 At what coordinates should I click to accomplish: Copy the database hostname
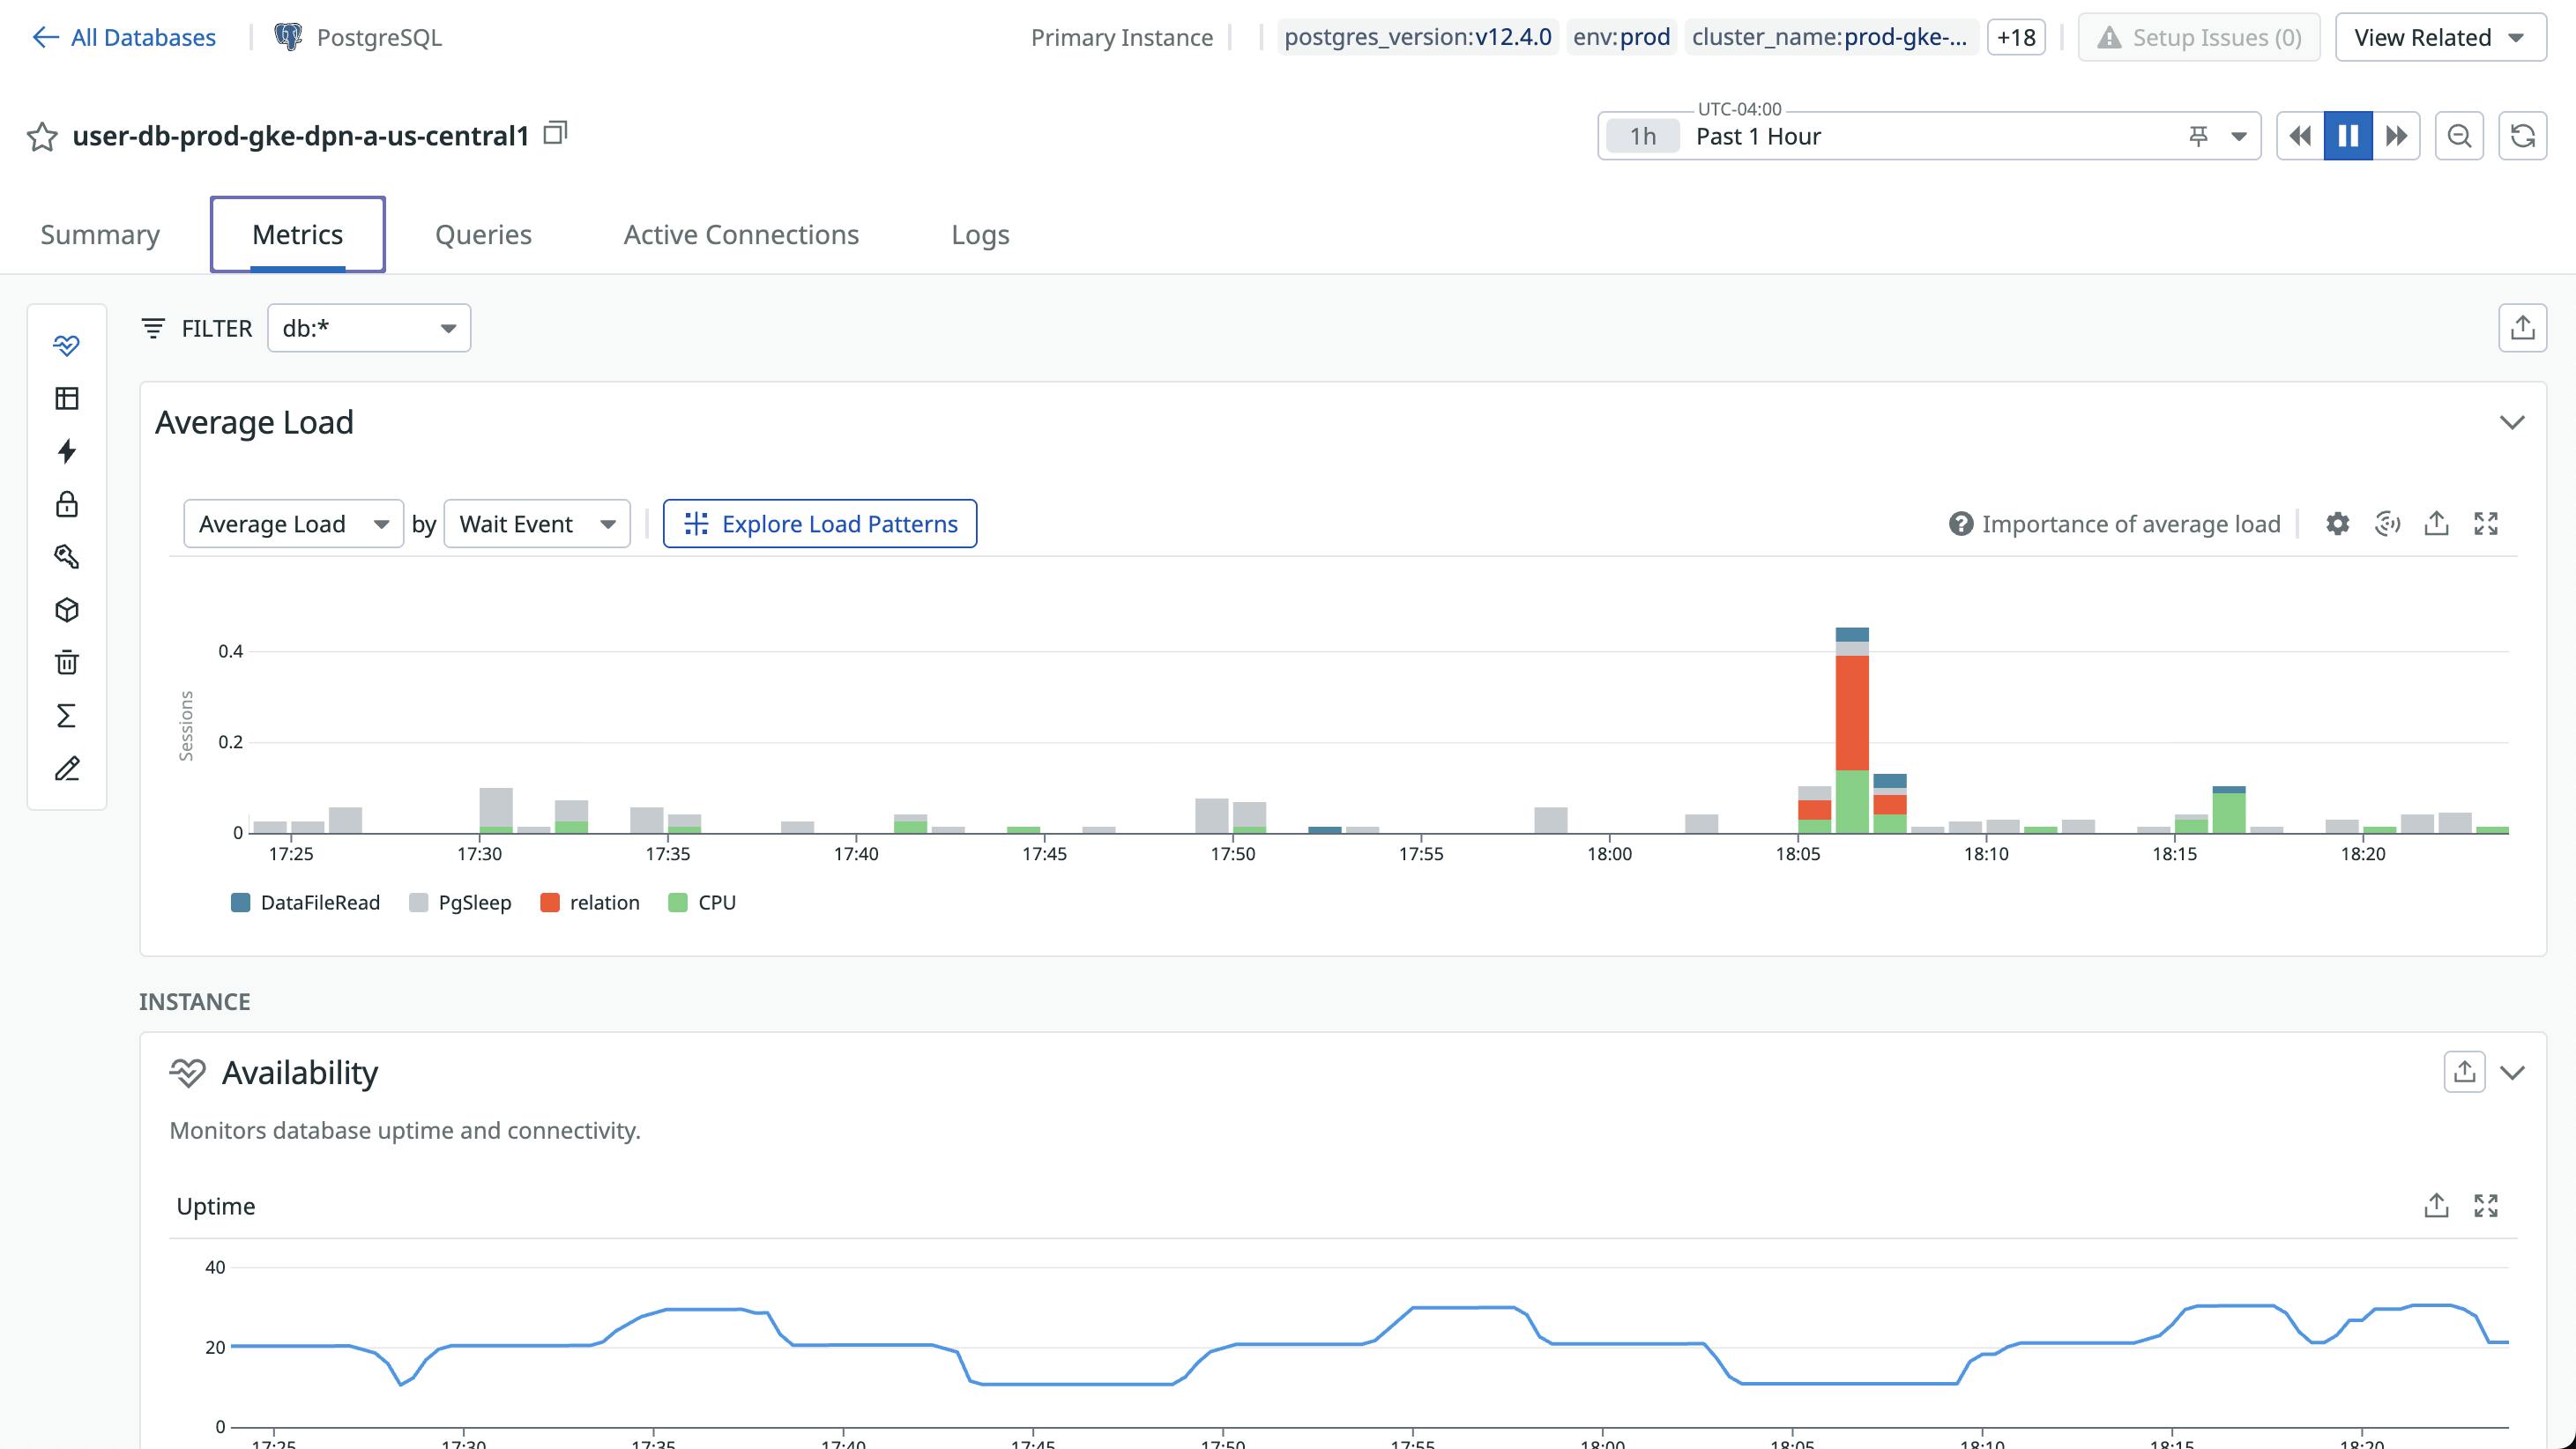coord(555,133)
